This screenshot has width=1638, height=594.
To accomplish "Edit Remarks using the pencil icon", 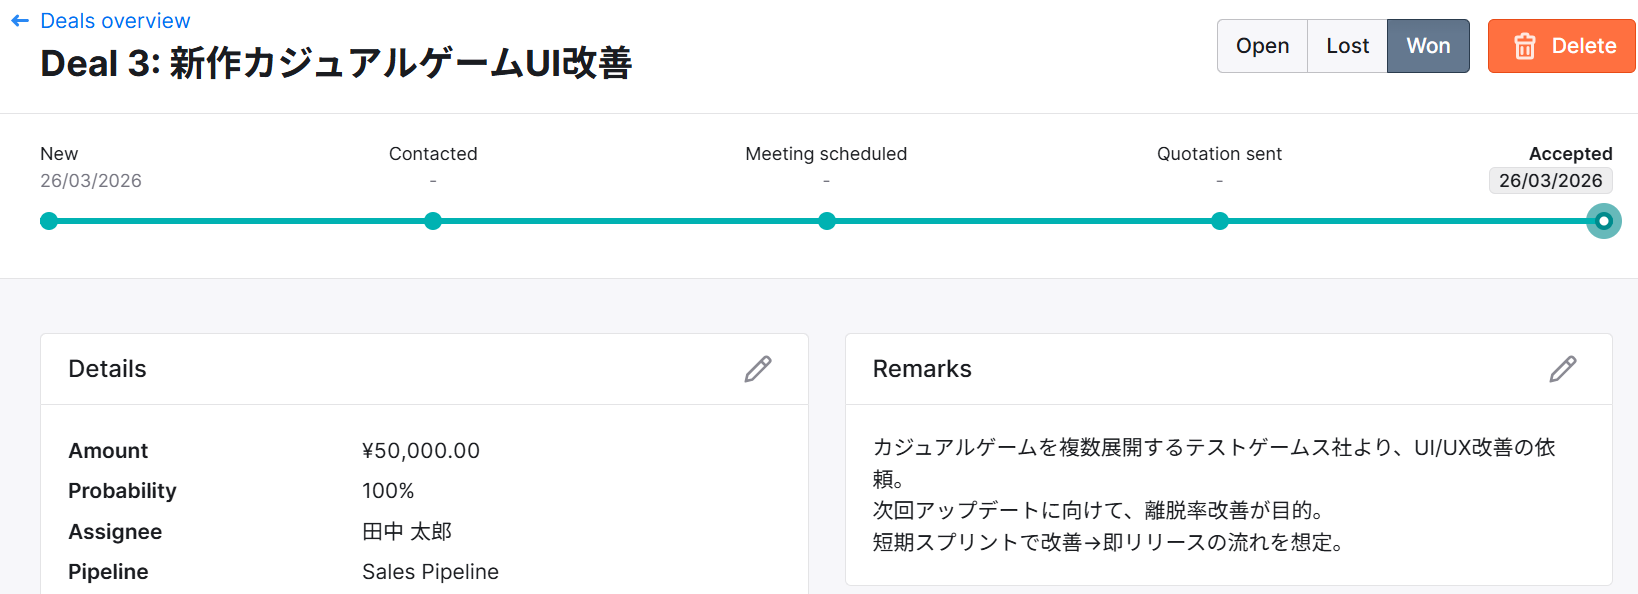I will coord(1563,369).
